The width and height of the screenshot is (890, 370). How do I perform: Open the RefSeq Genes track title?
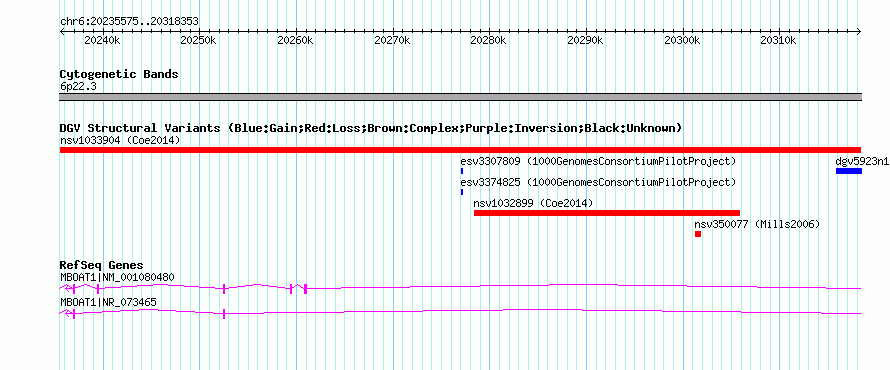102,265
